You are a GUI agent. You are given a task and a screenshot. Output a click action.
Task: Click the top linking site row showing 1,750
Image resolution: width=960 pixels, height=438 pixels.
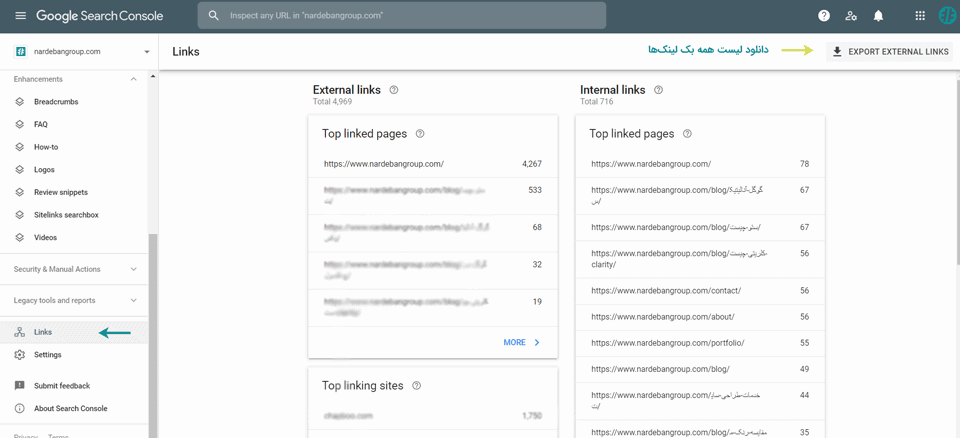coord(433,416)
